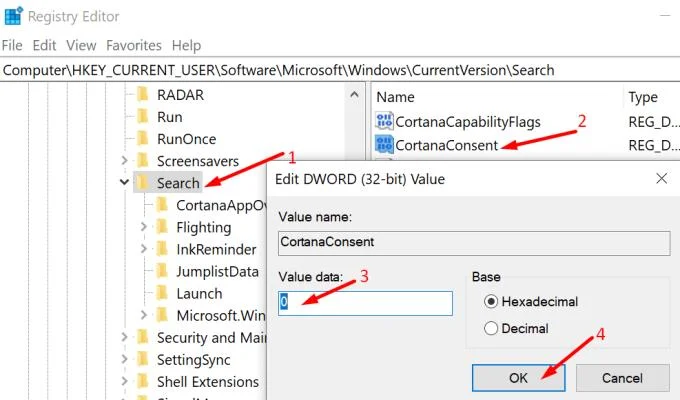Select the Launch key label
This screenshot has width=680, height=400.
[199, 293]
